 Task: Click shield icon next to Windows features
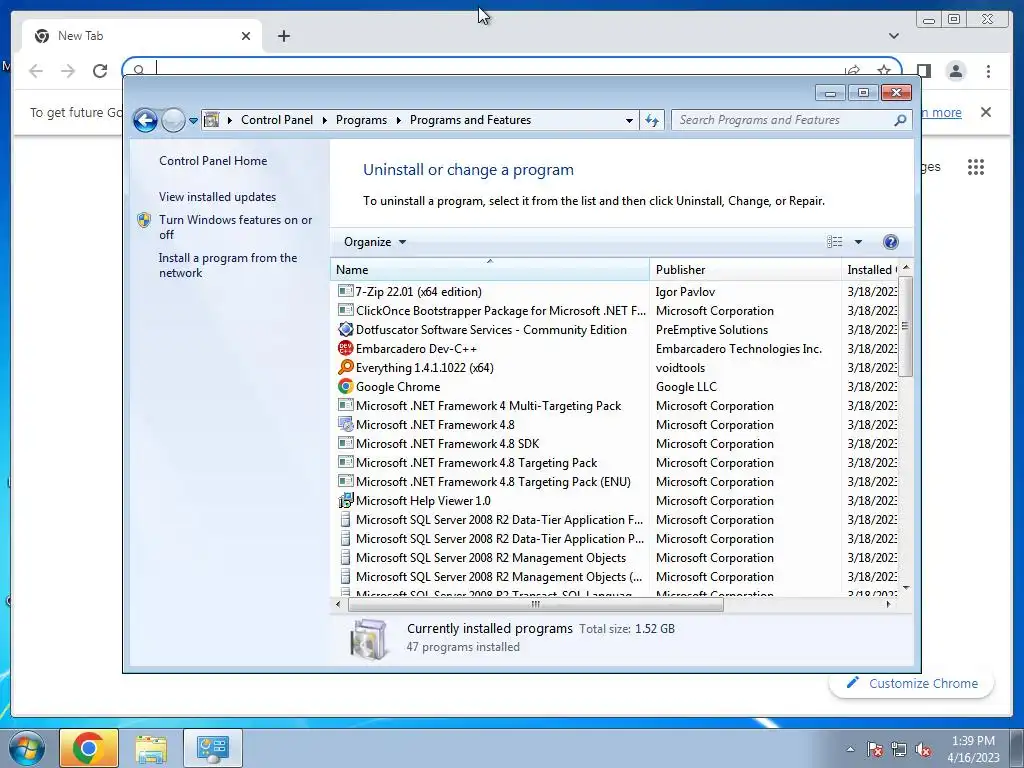(144, 220)
